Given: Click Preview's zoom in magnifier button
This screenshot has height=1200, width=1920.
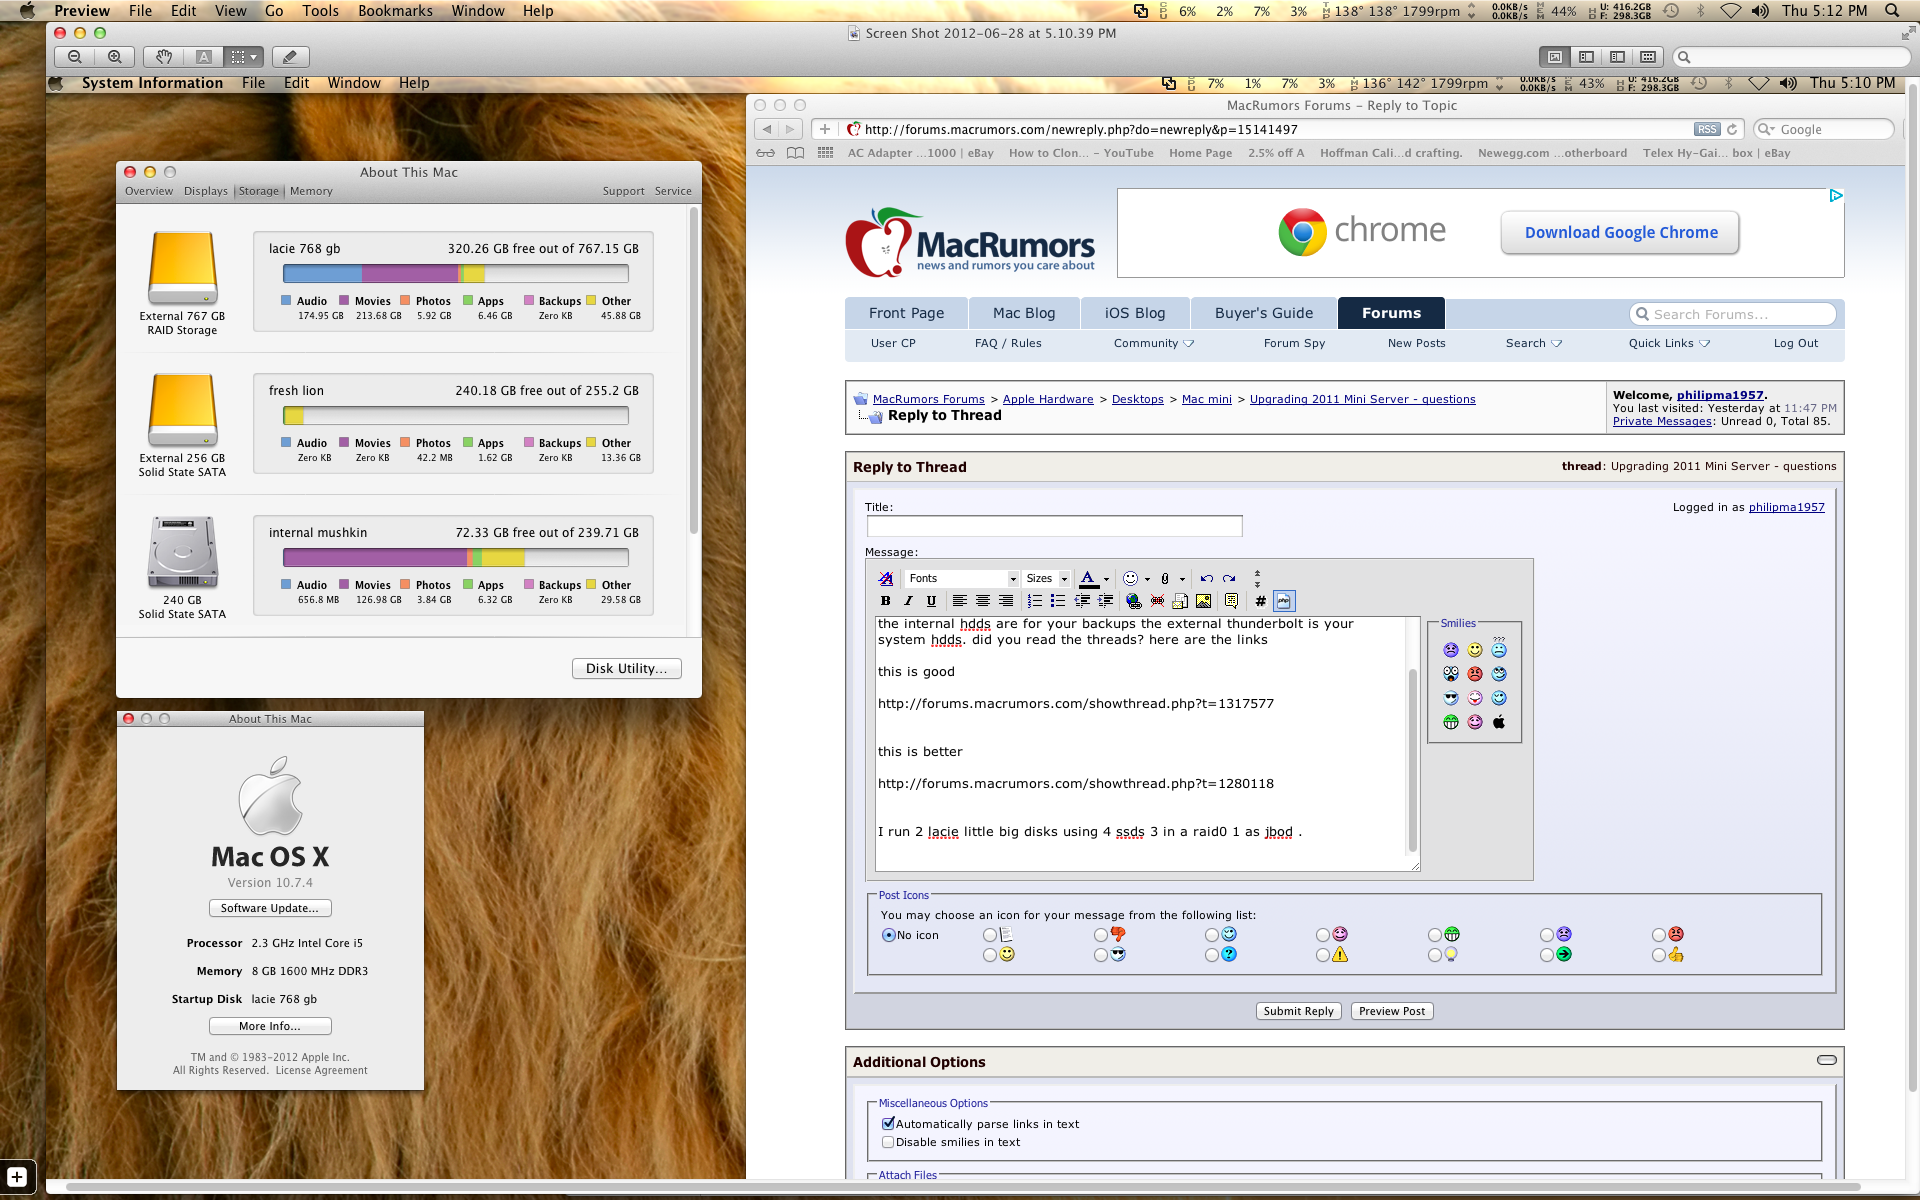Looking at the screenshot, I should (115, 57).
